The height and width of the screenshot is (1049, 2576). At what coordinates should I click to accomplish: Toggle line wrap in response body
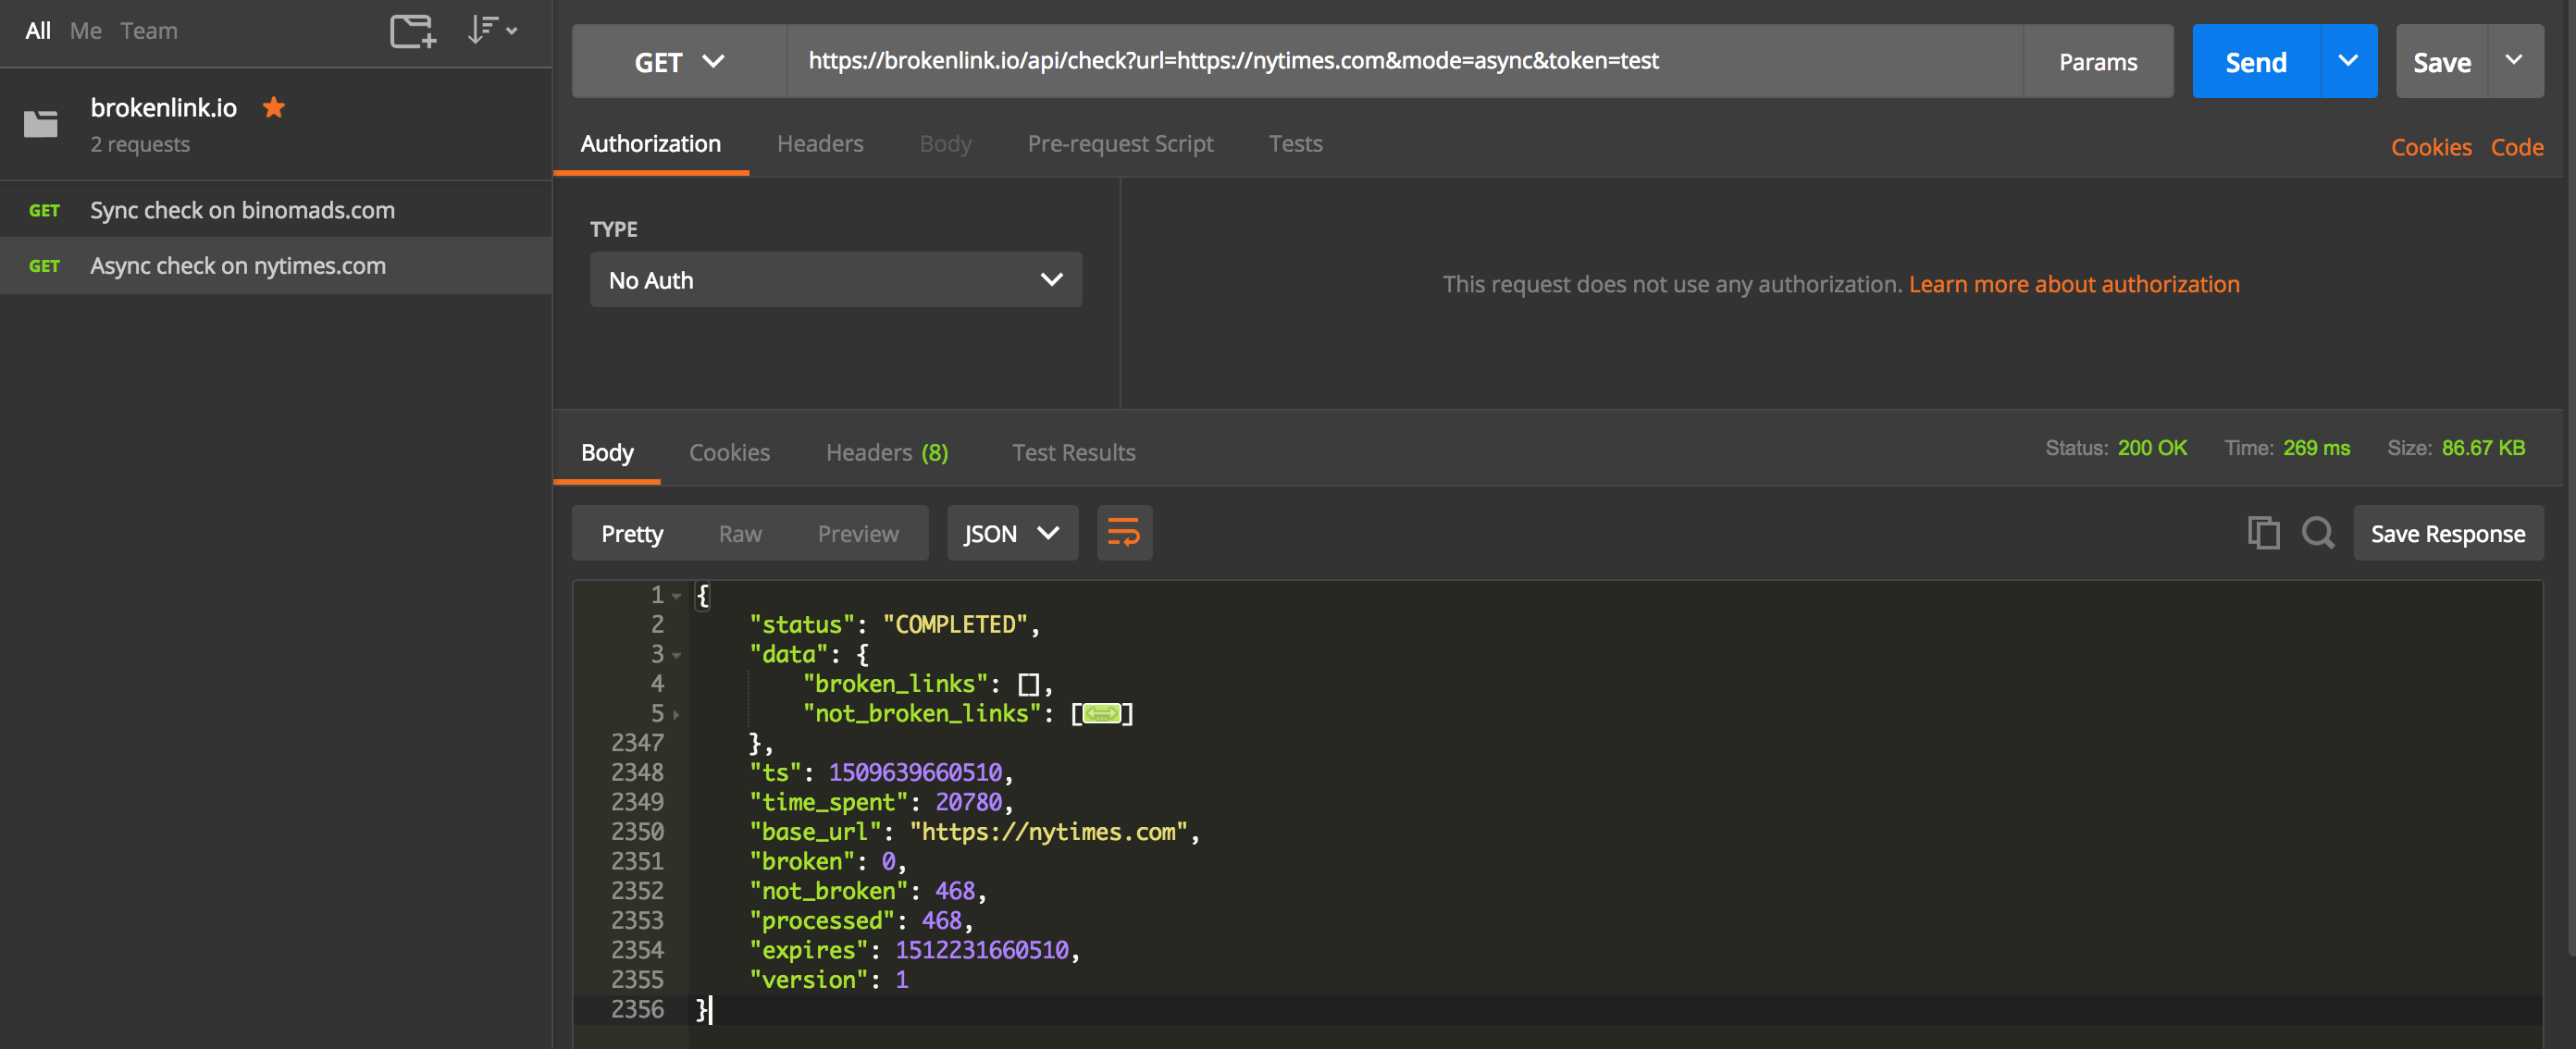click(1123, 533)
